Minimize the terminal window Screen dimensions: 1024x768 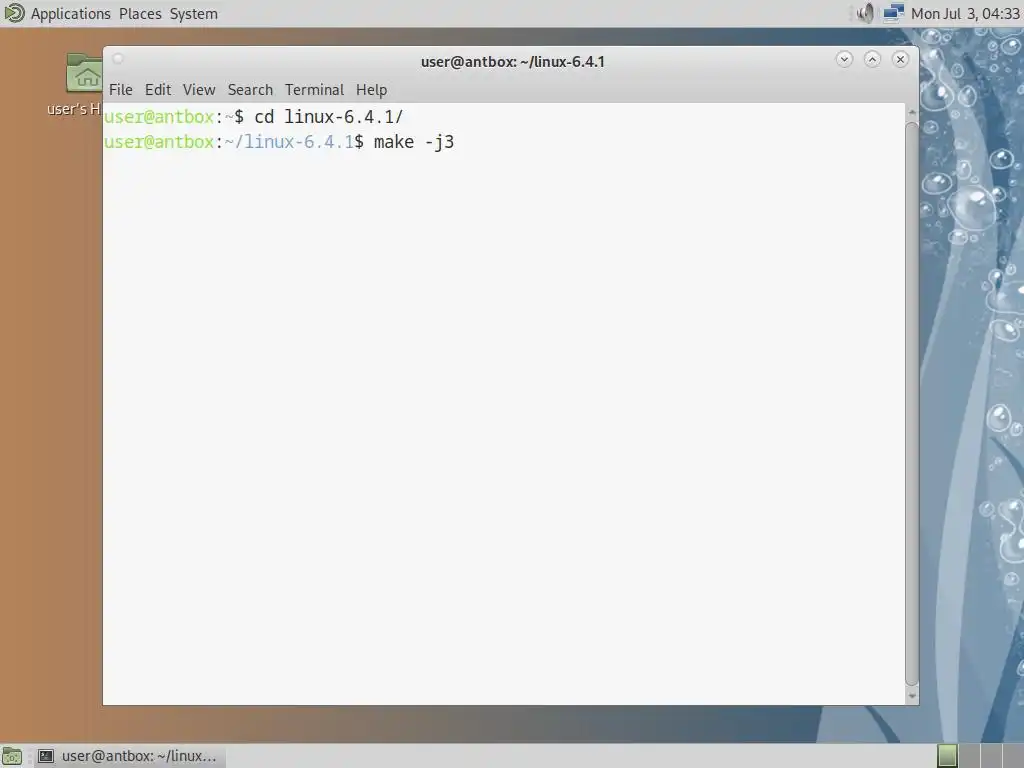(844, 59)
